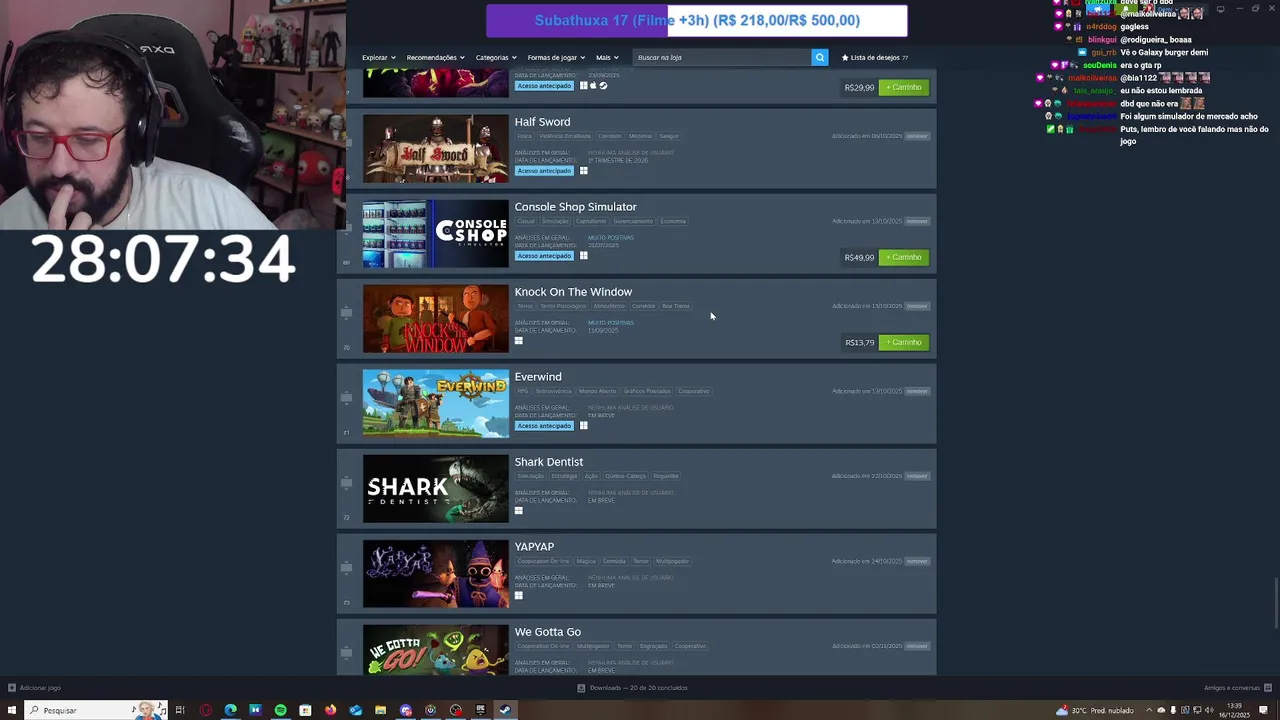The width and height of the screenshot is (1280, 720).
Task: Open Half Sword game title
Action: (x=542, y=122)
